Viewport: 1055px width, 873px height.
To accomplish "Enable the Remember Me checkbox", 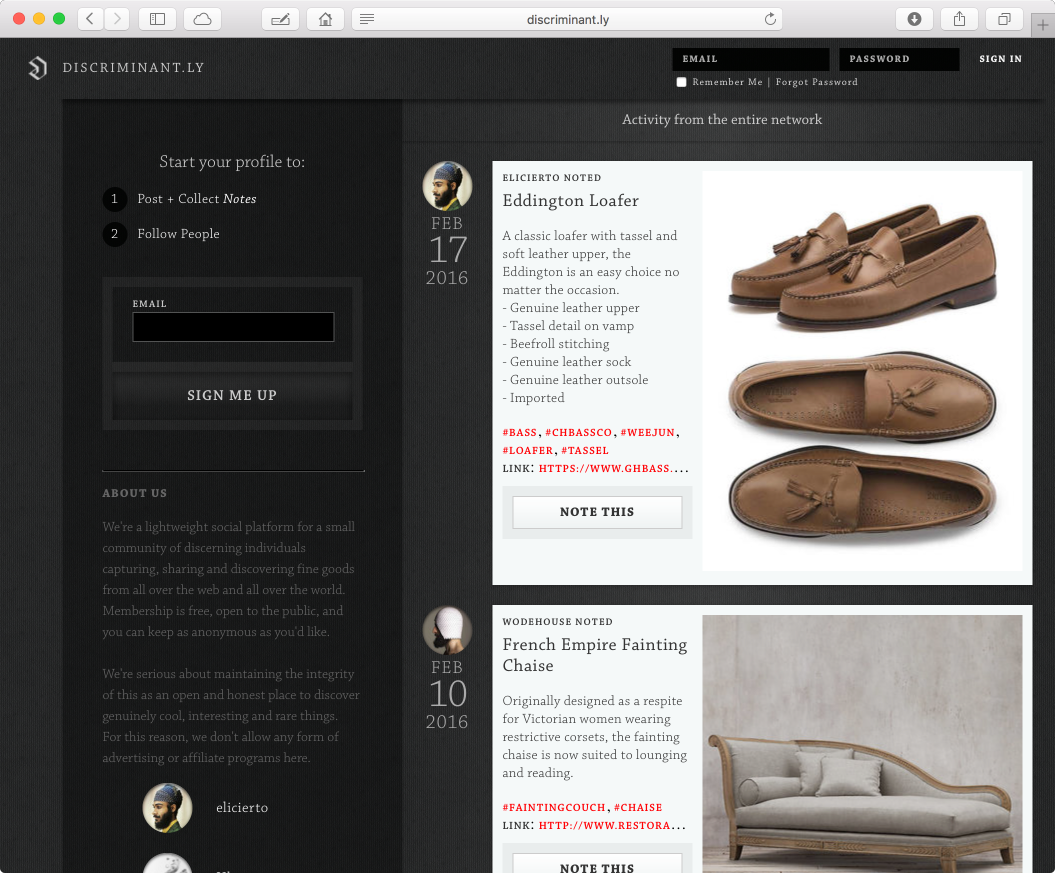I will [681, 82].
